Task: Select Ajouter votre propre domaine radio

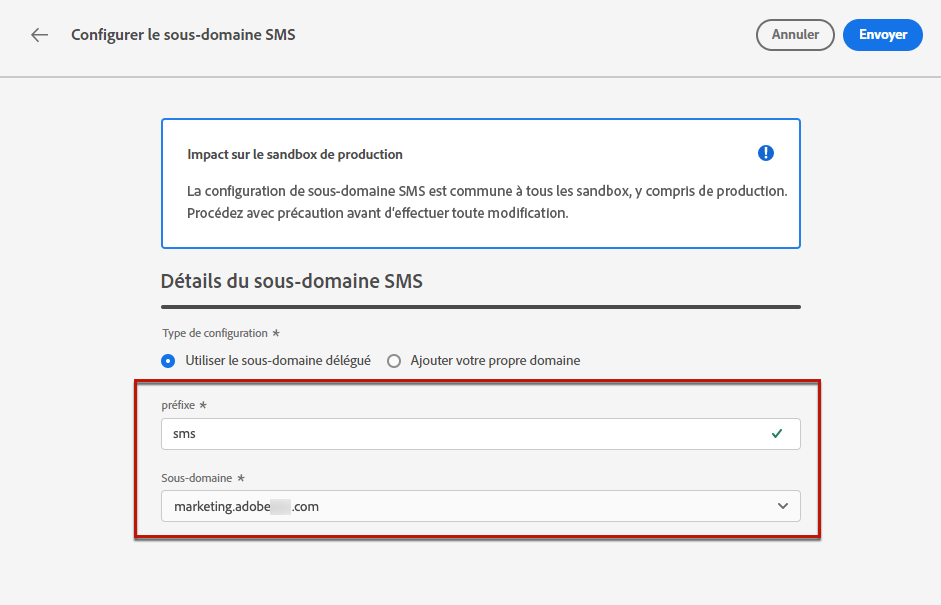Action: click(394, 361)
